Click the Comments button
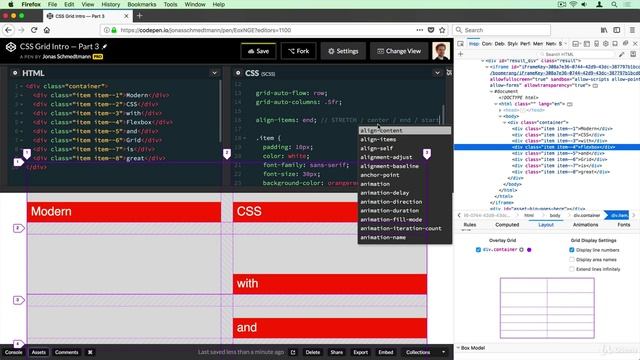 67,352
